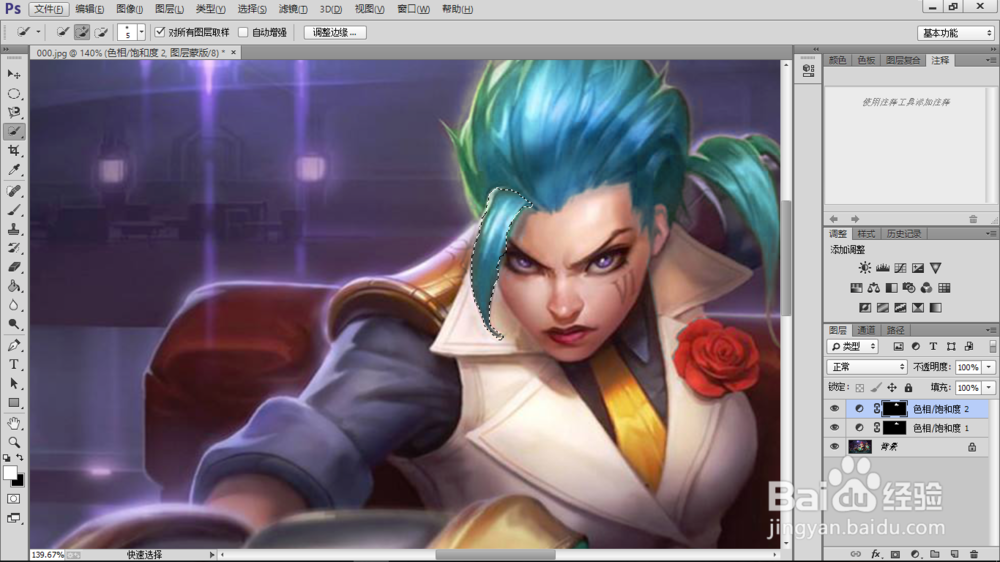Open the brush size picker dropdown

[x=141, y=32]
